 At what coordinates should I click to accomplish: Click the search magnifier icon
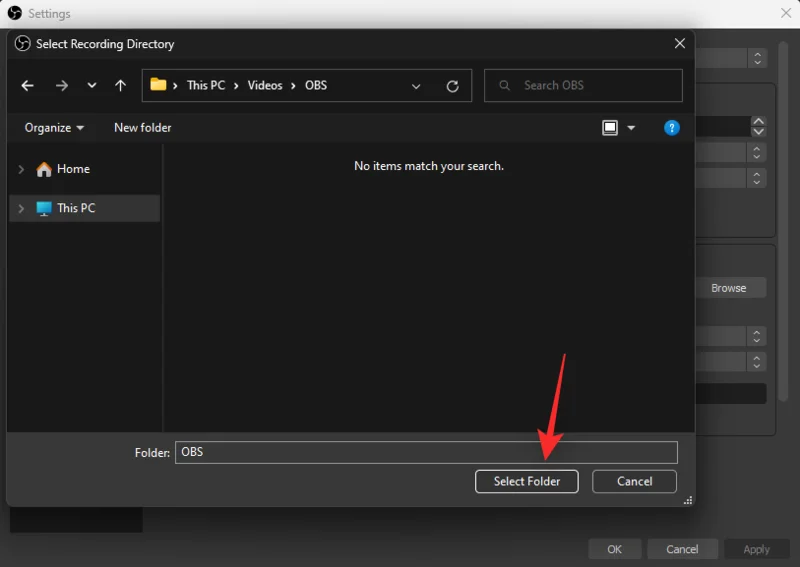click(x=505, y=86)
